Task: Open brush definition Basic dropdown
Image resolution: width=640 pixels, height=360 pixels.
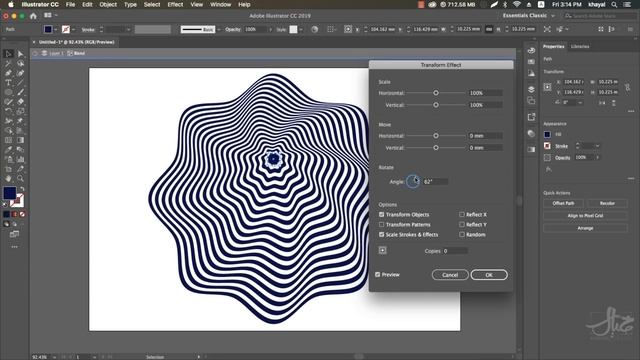Action: [219, 29]
